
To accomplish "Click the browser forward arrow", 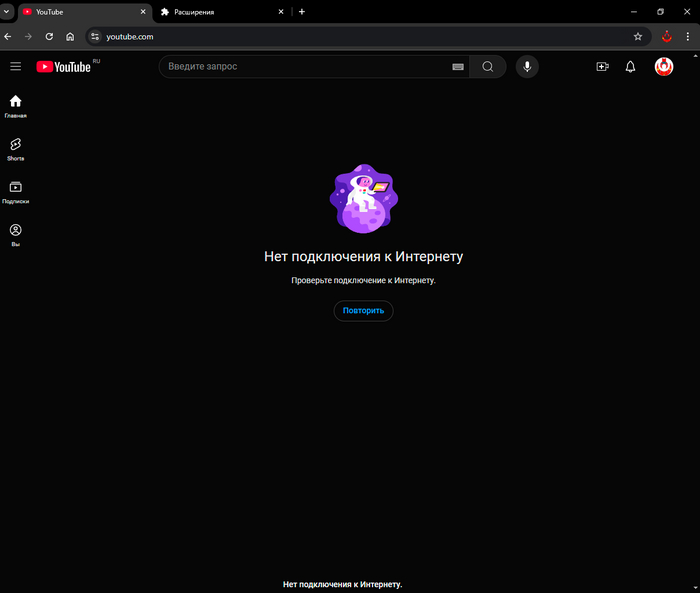I will click(28, 37).
